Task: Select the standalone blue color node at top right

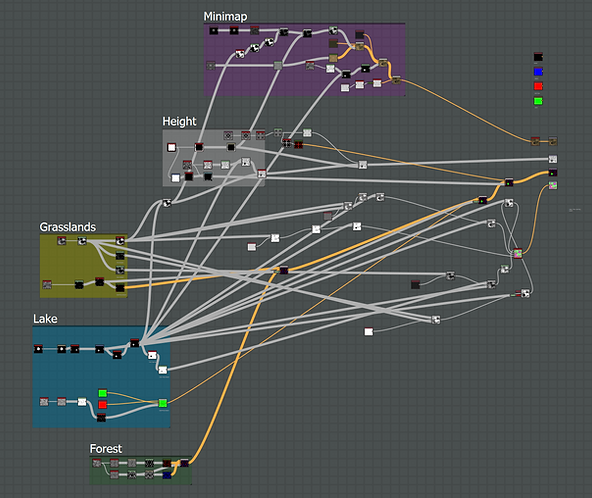Action: (x=538, y=71)
